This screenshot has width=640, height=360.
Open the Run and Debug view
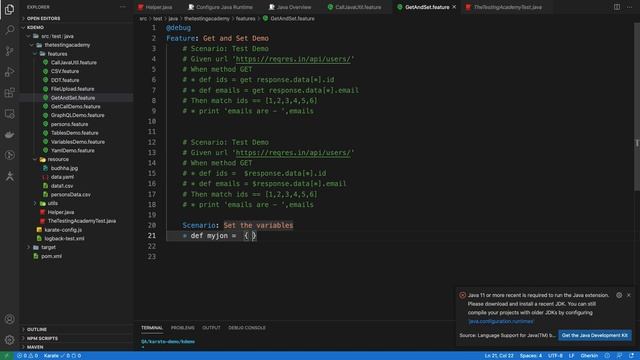point(9,72)
